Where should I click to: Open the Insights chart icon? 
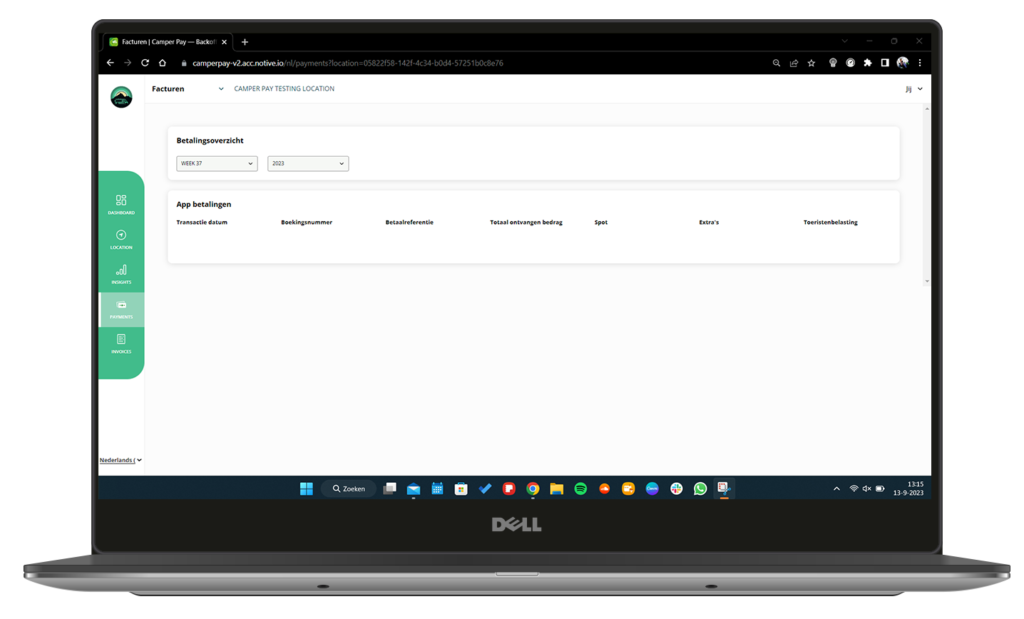[121, 271]
